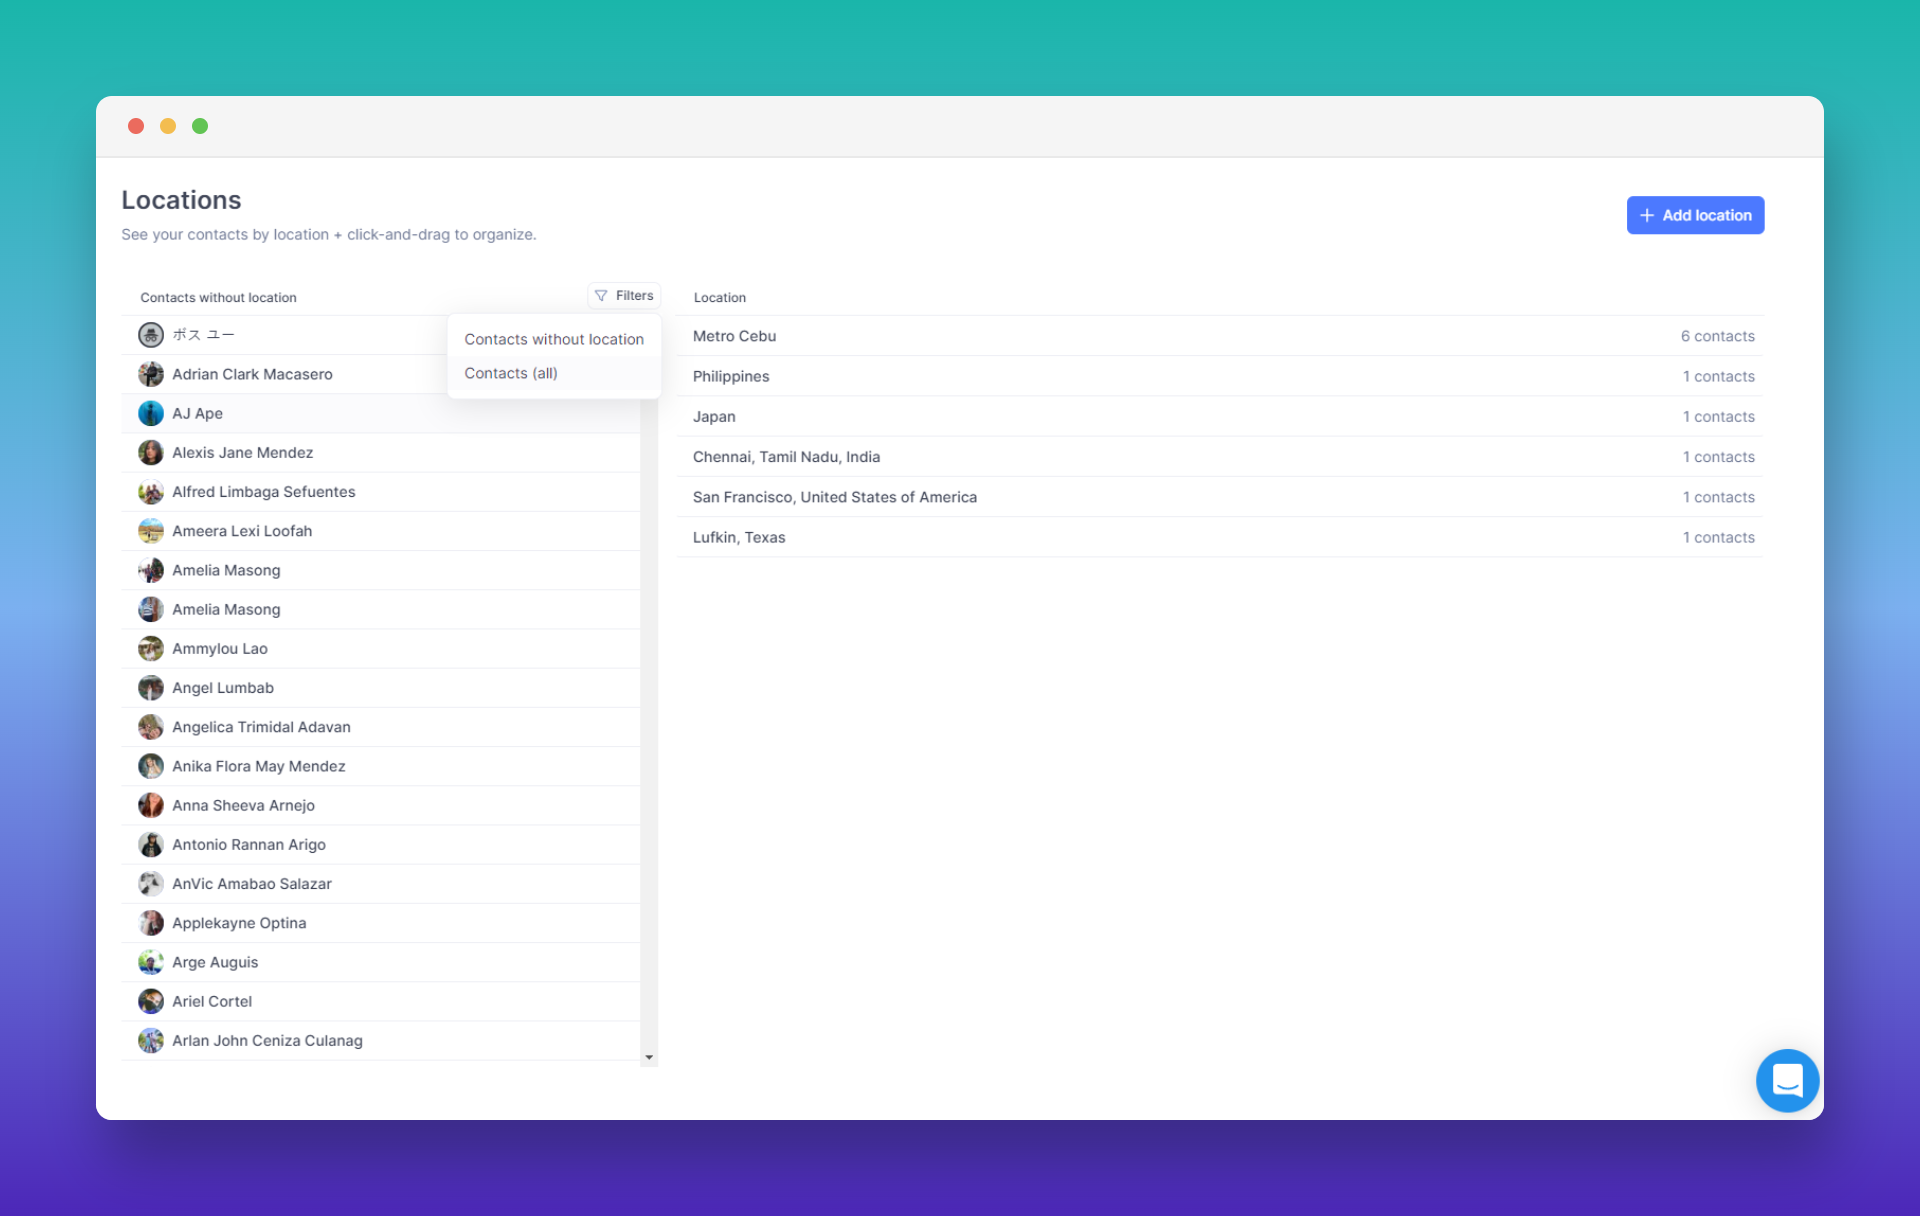Select the Philippines location row
Screen dimensions: 1920x1216
click(1219, 376)
